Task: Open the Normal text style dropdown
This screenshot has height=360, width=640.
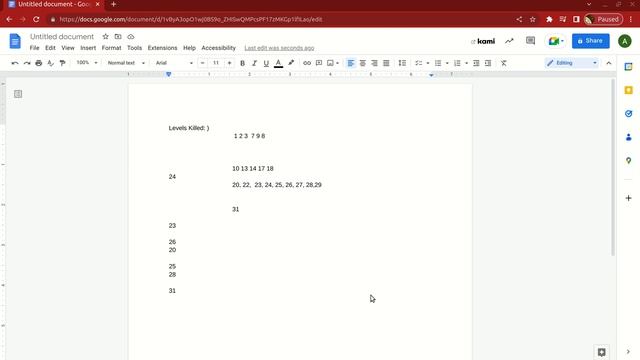Action: (126, 63)
